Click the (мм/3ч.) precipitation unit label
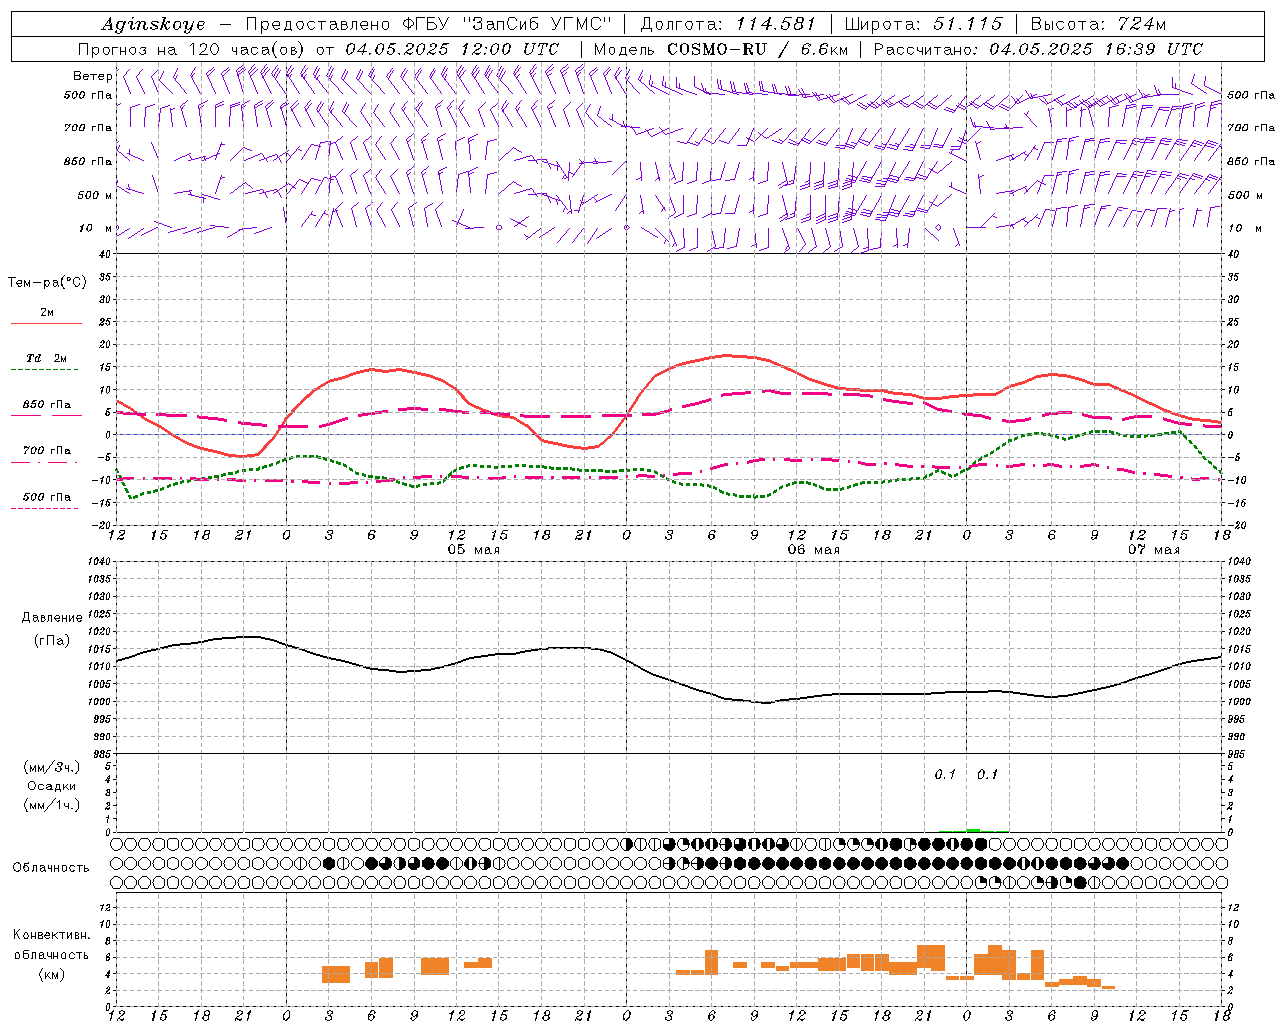This screenshot has width=1280, height=1024. point(52,768)
